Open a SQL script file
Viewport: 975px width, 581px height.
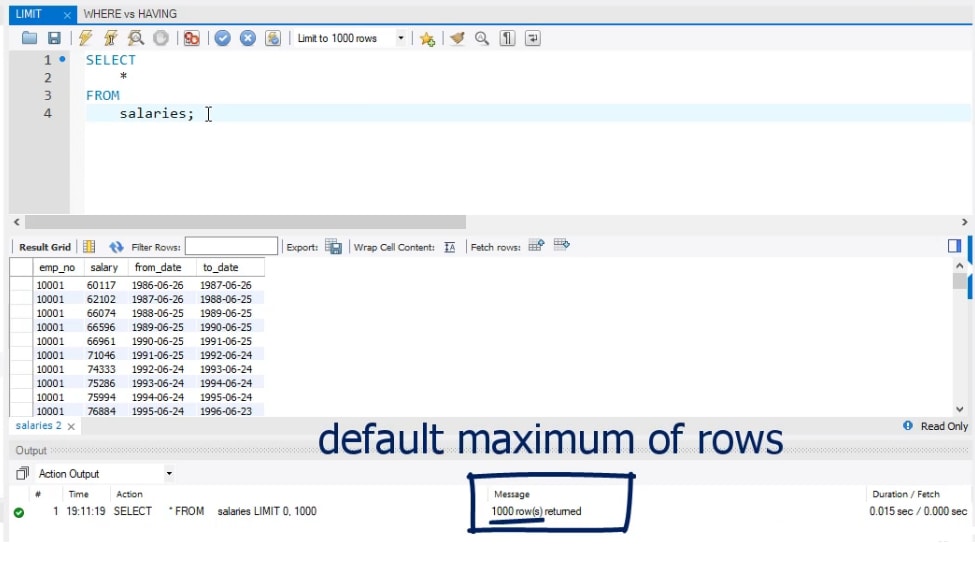coord(30,38)
